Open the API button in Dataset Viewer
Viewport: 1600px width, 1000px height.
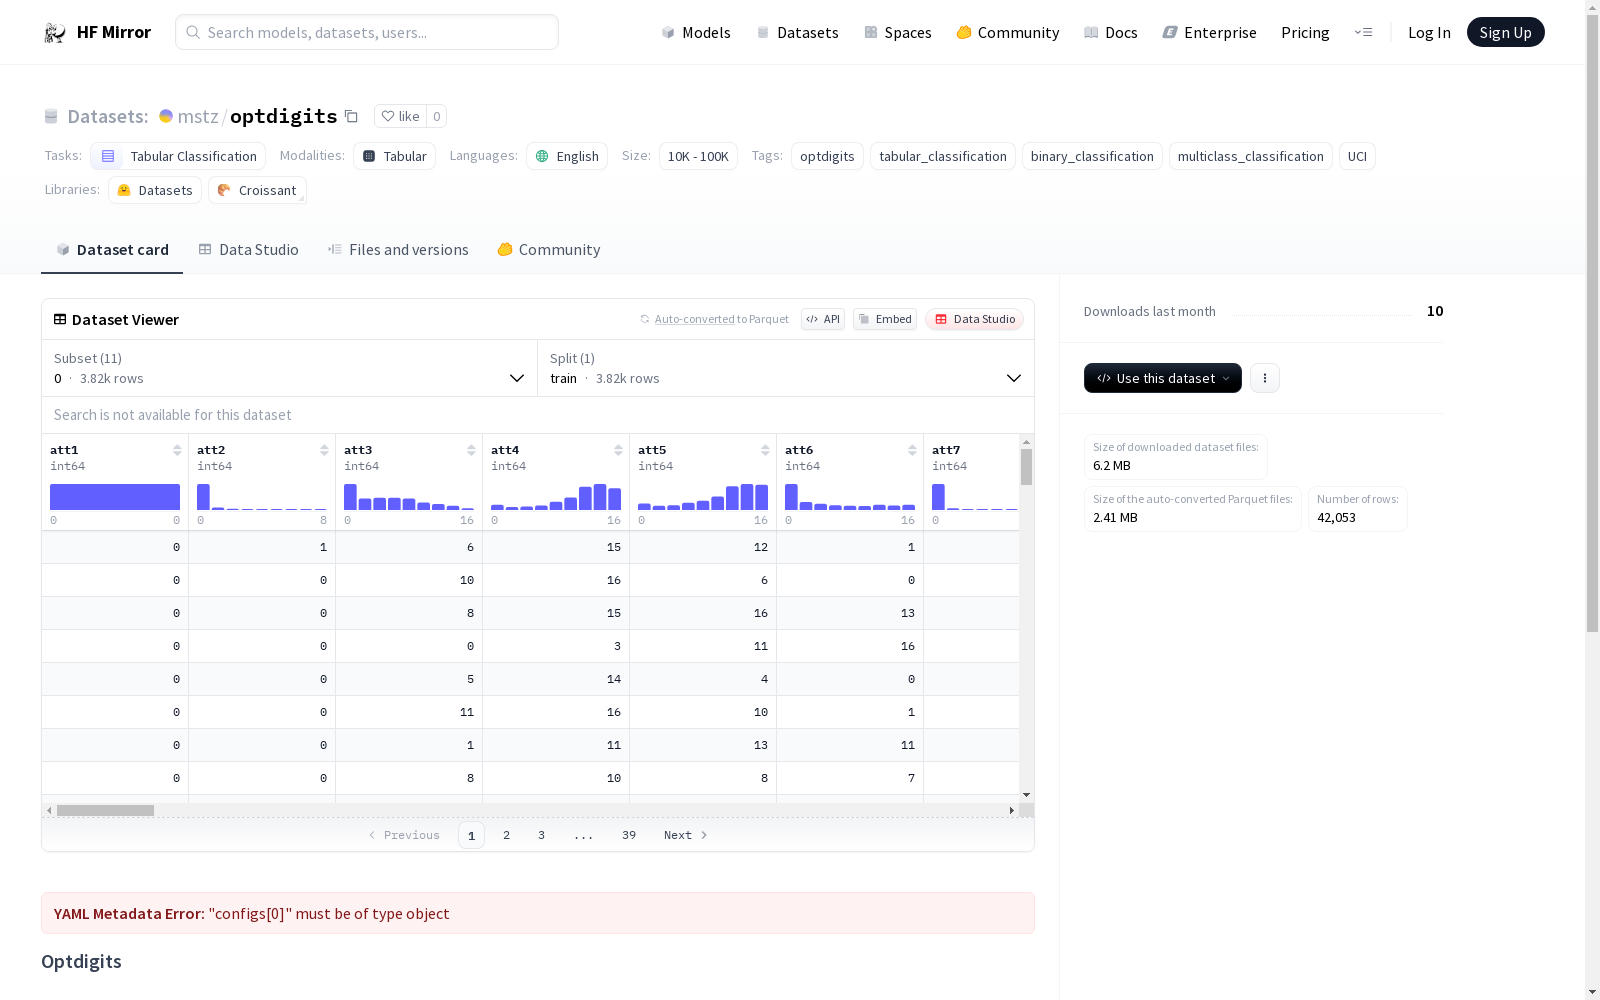click(822, 319)
